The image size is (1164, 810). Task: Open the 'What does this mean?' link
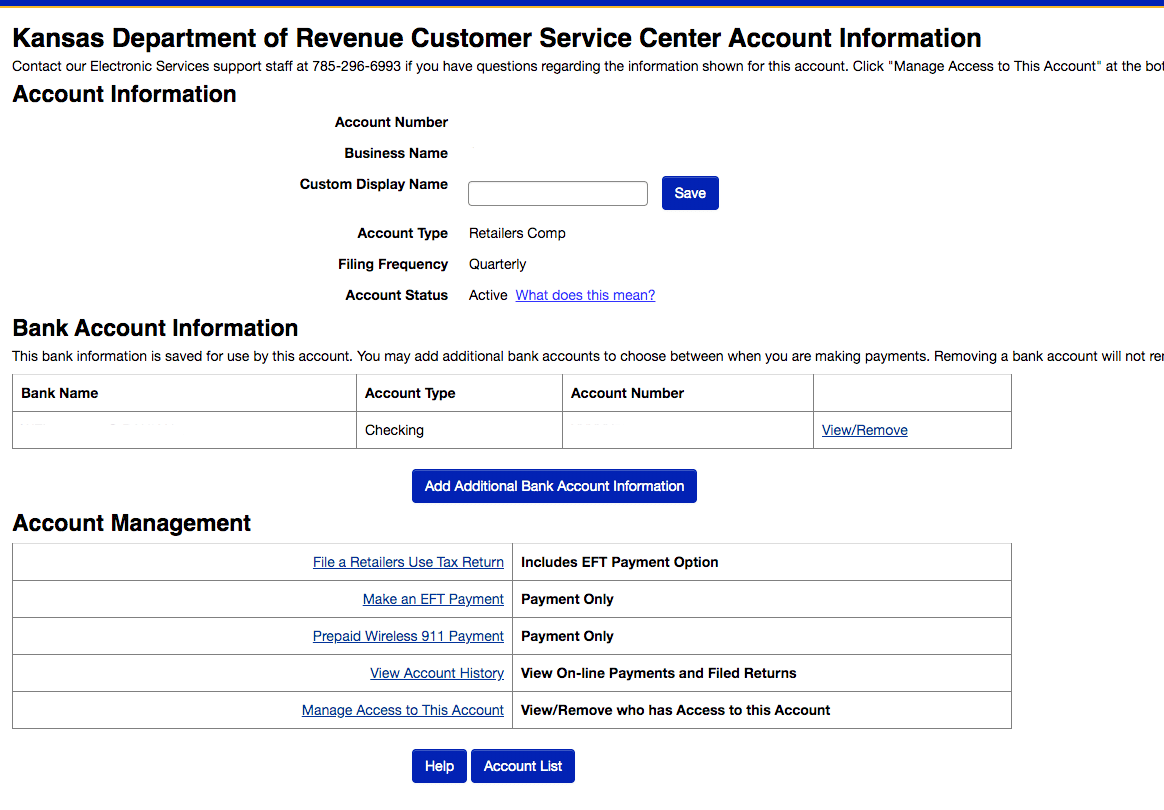pos(585,295)
